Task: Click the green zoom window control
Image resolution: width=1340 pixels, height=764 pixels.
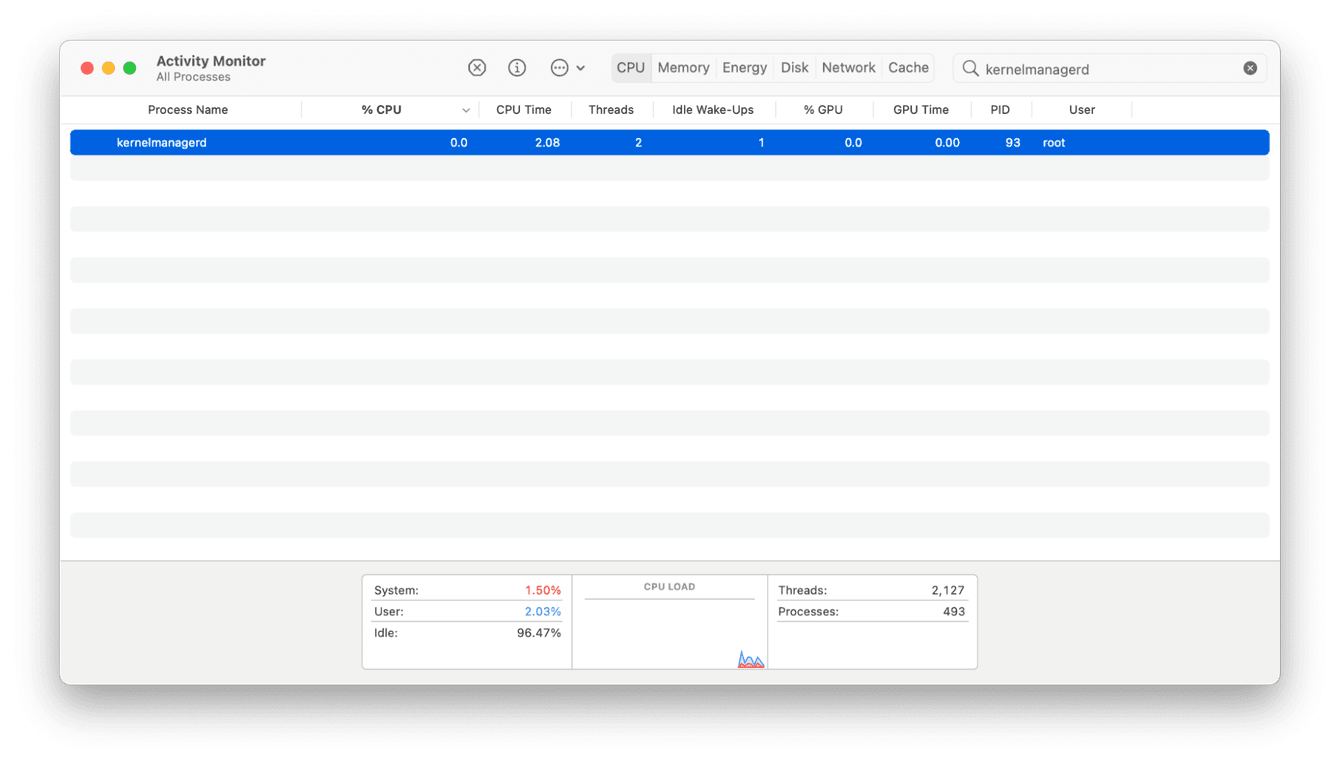Action: tap(129, 67)
